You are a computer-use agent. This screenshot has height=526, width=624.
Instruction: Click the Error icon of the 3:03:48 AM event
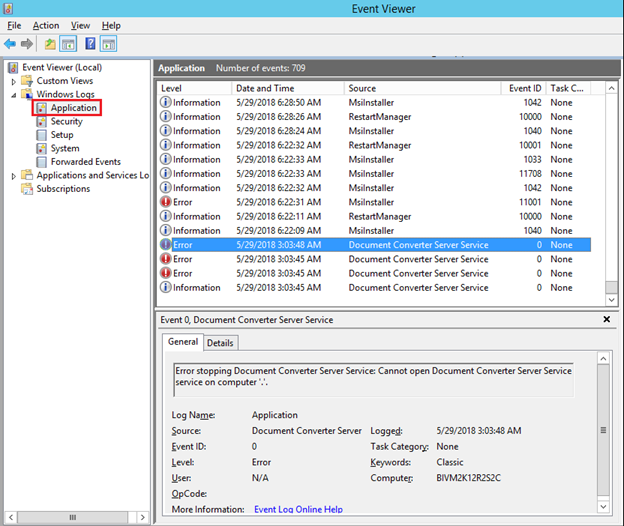click(166, 244)
